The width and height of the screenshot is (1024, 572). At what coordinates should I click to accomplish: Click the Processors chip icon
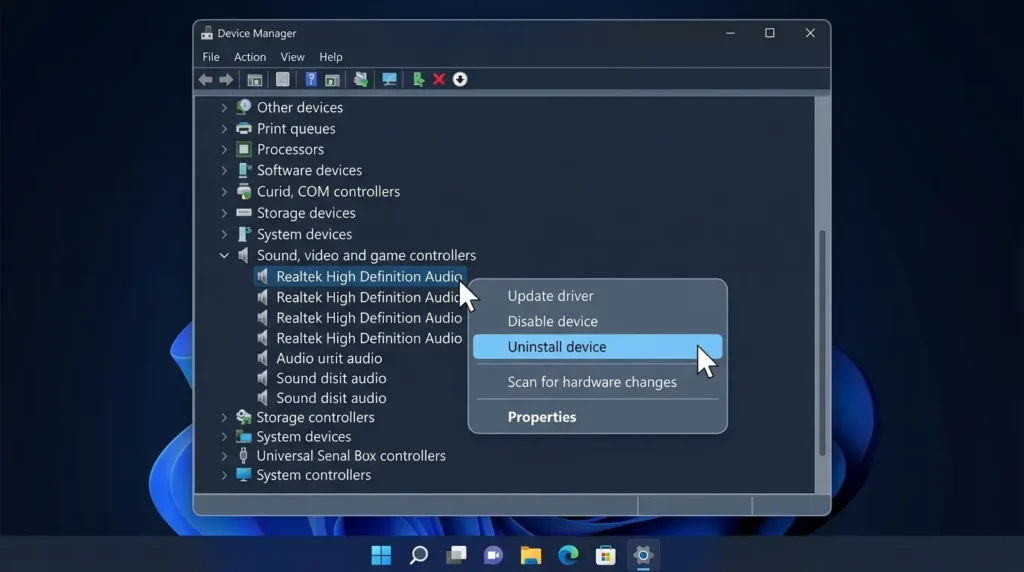tap(244, 150)
